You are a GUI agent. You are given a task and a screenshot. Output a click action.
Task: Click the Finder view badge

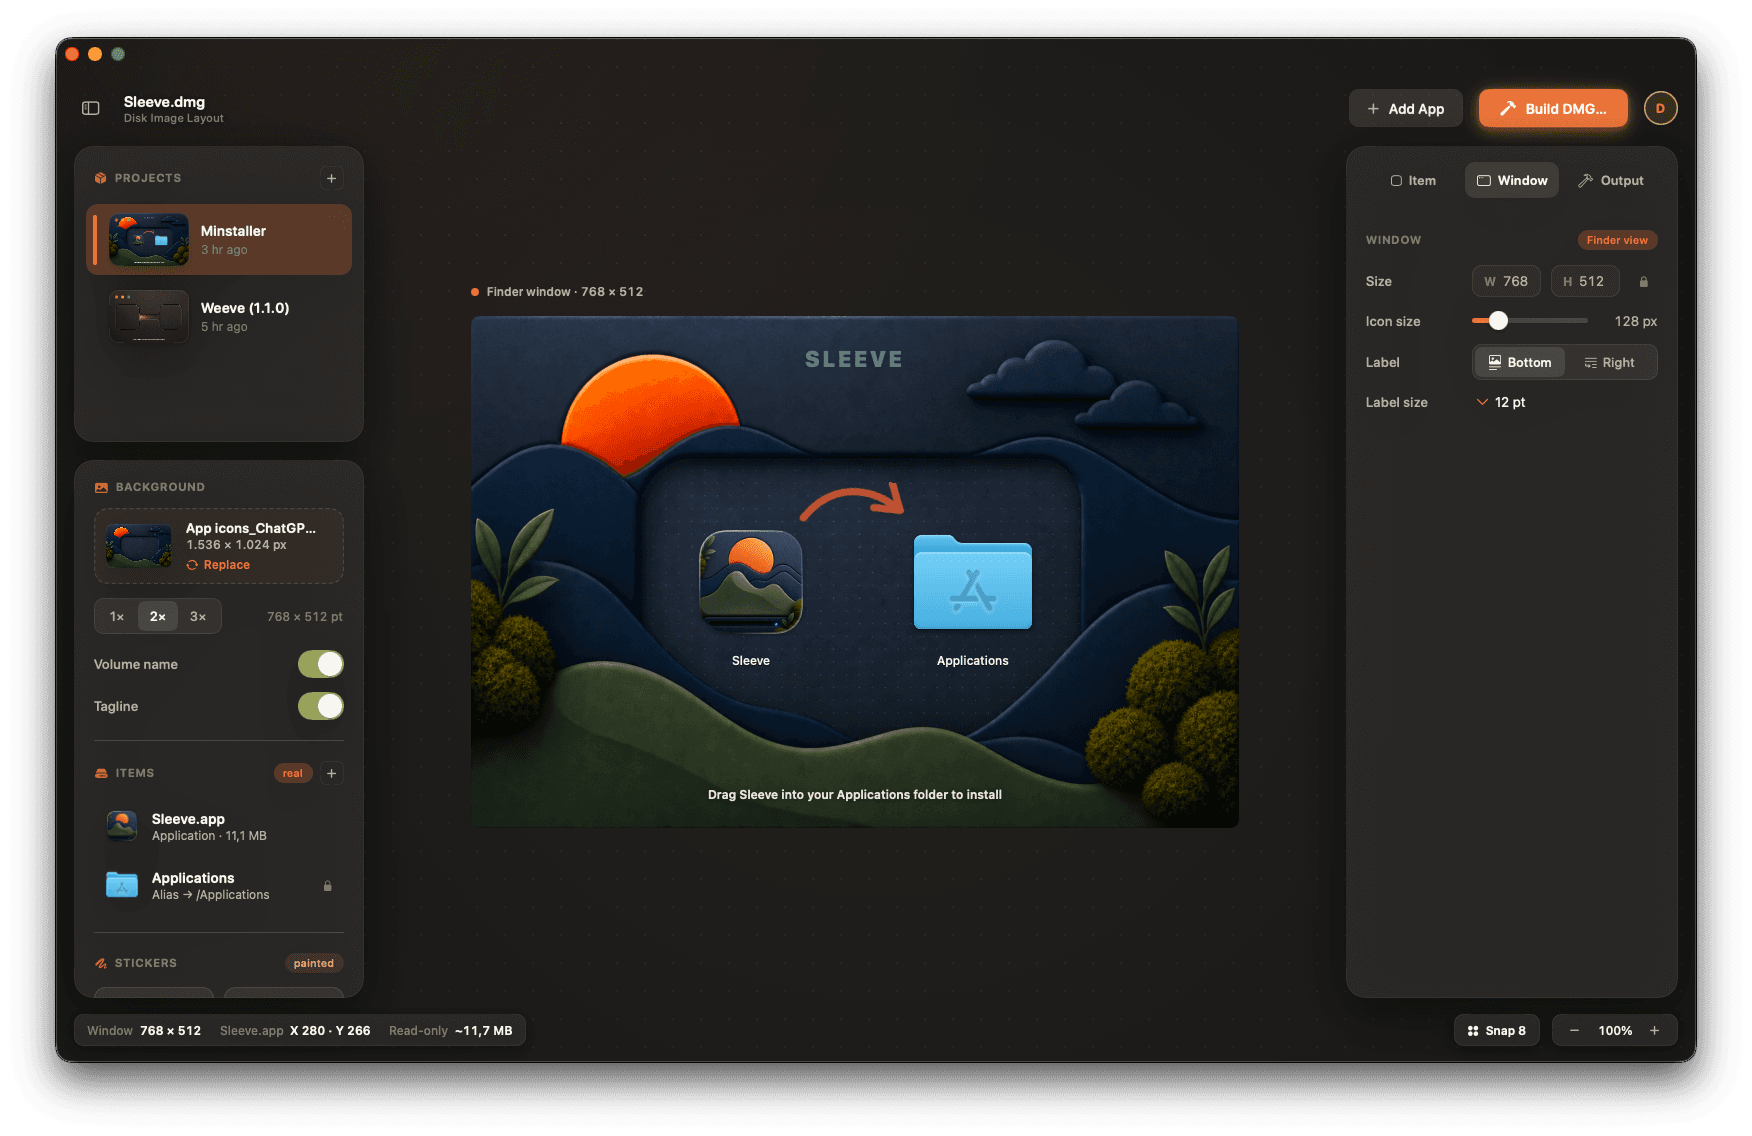coord(1617,240)
